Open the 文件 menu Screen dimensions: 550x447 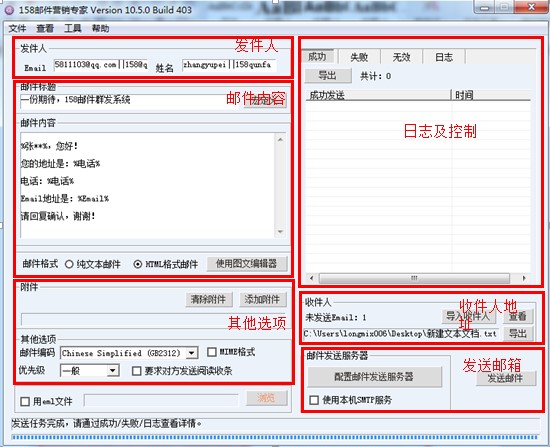[17, 28]
